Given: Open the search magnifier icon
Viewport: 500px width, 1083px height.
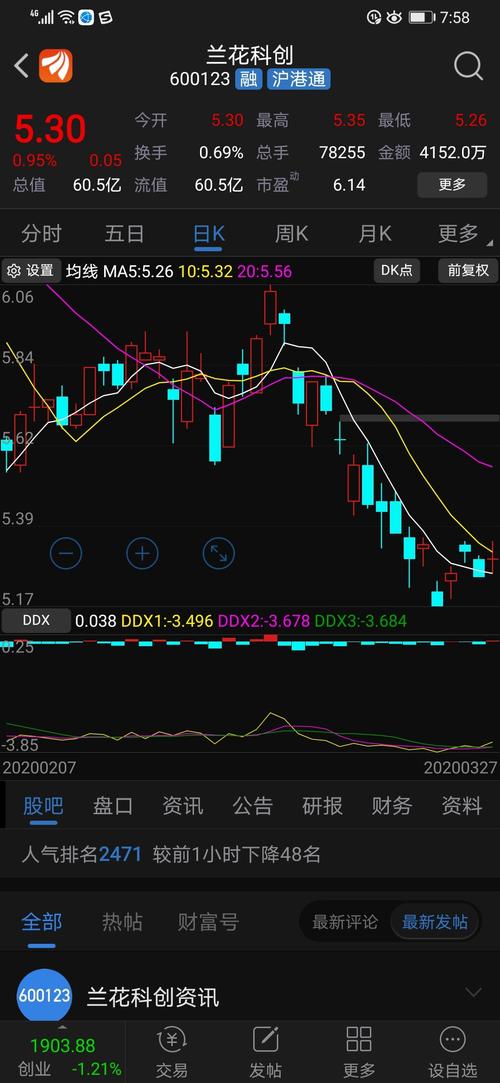Looking at the screenshot, I should tap(468, 66).
